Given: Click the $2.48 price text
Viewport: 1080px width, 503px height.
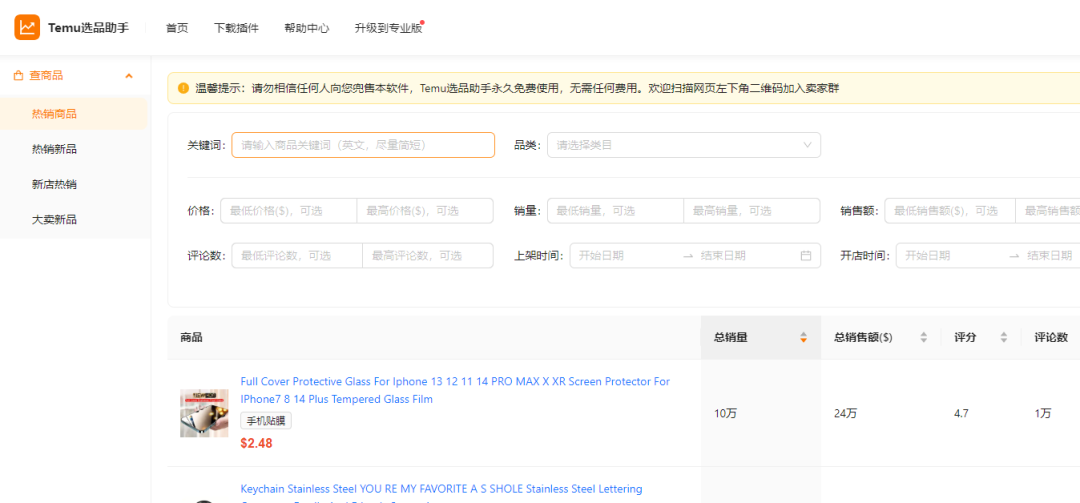Looking at the screenshot, I should pos(256,443).
